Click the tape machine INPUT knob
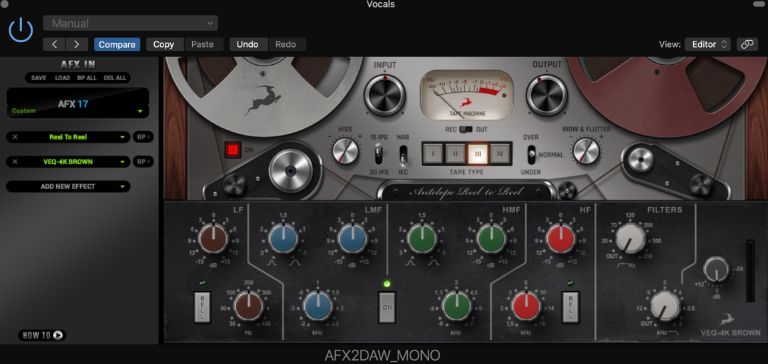The height and width of the screenshot is (364, 768). 385,95
